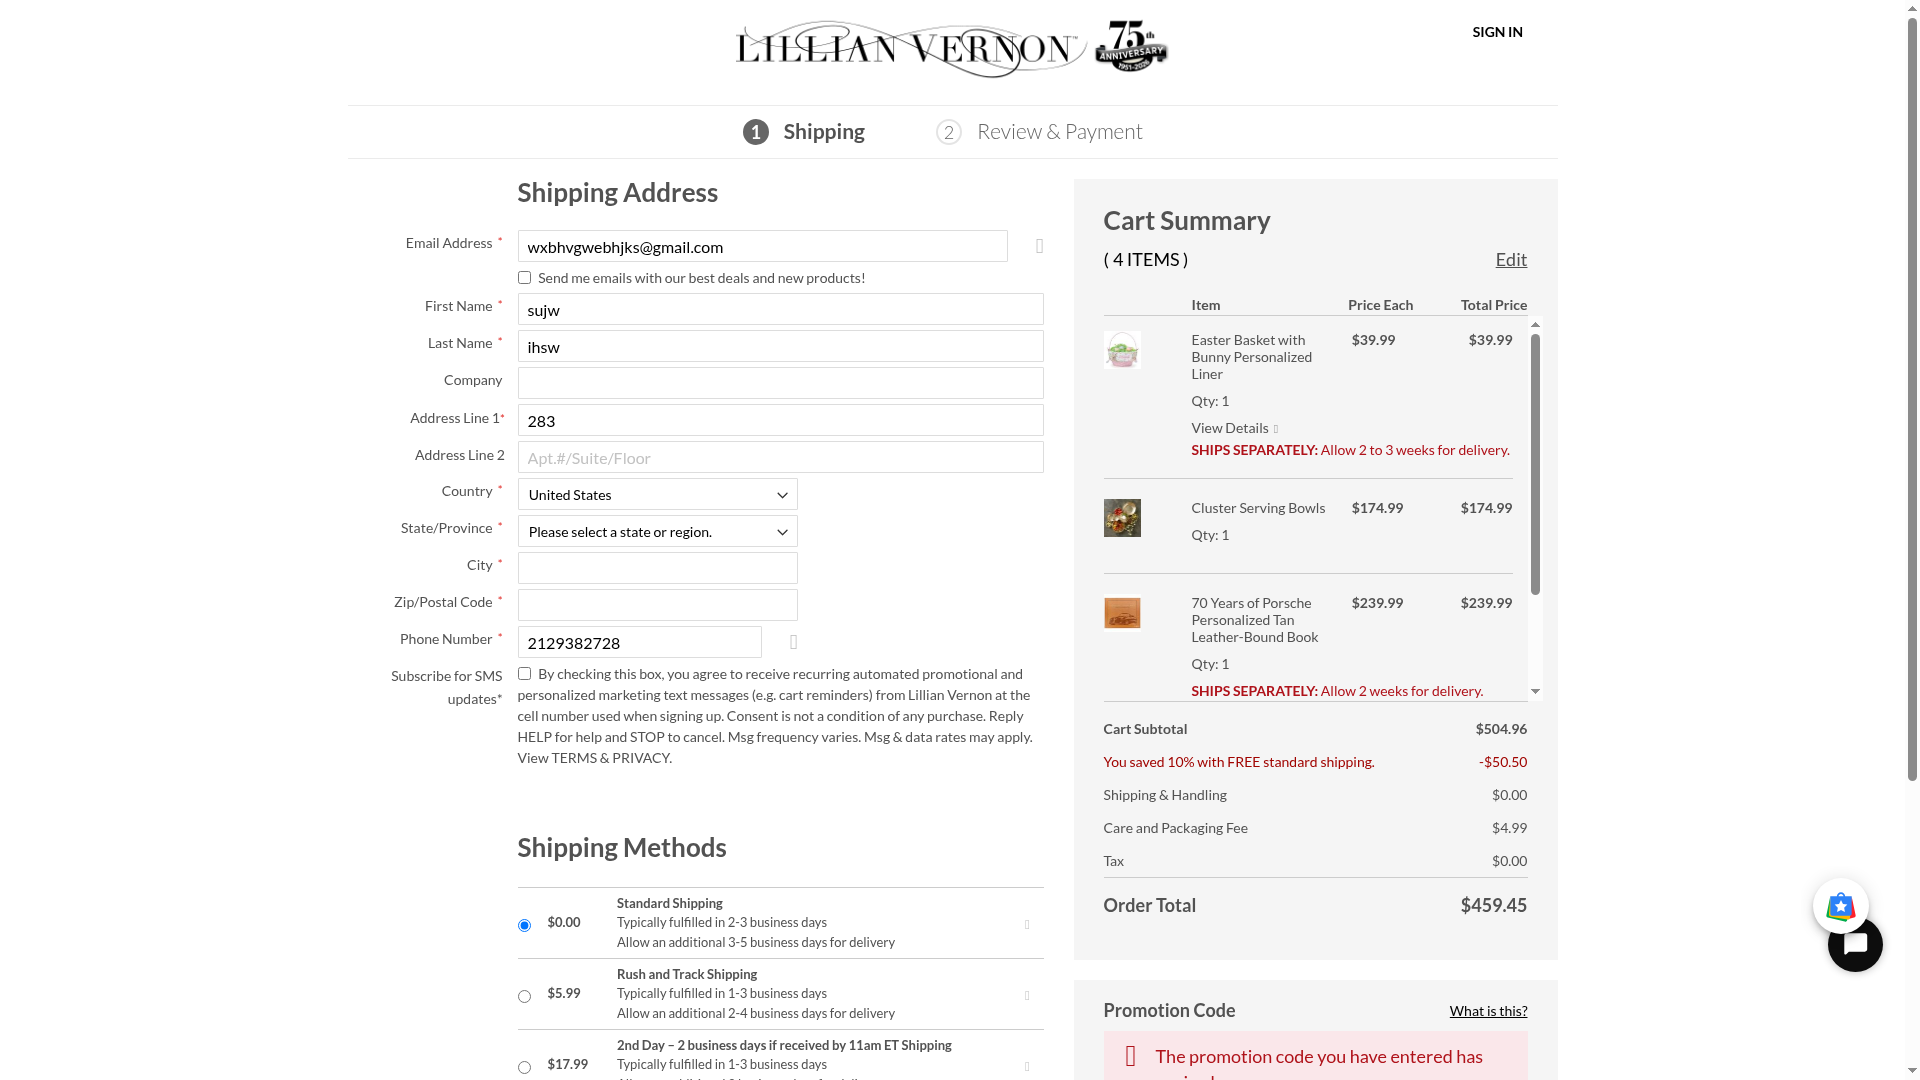The image size is (1920, 1080).
Task: Open the Country dropdown
Action: click(657, 494)
